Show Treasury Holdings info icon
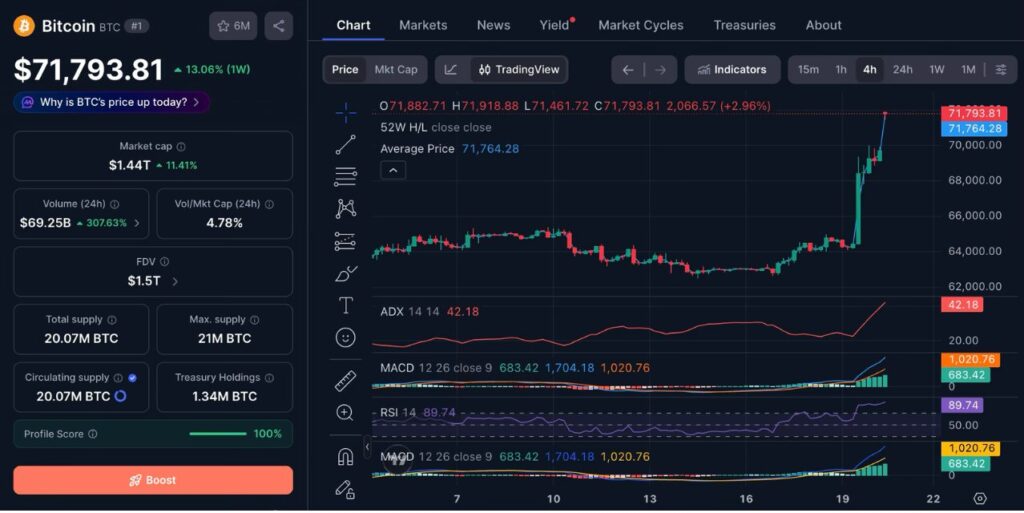The image size is (1024, 513). pyautogui.click(x=269, y=378)
